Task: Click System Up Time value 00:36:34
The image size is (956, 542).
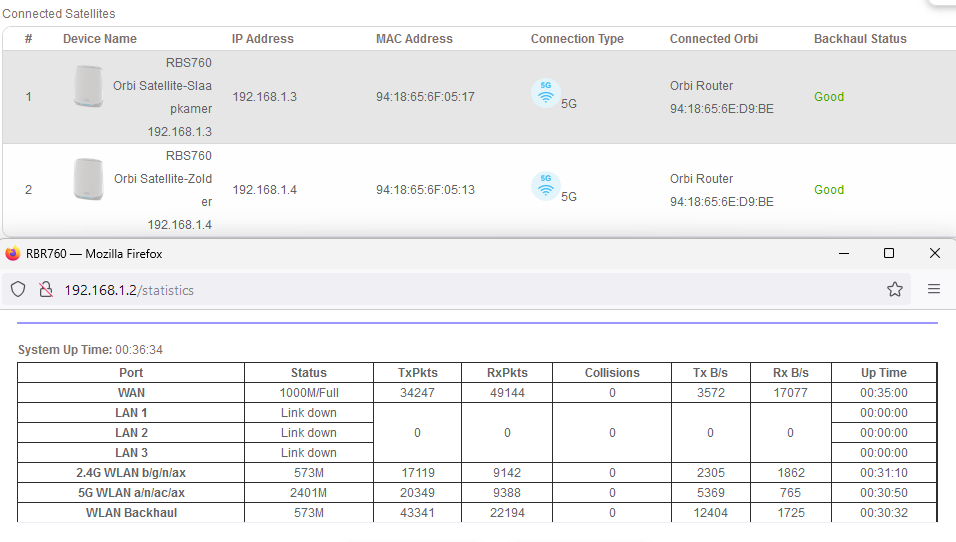Action: pyautogui.click(x=139, y=350)
